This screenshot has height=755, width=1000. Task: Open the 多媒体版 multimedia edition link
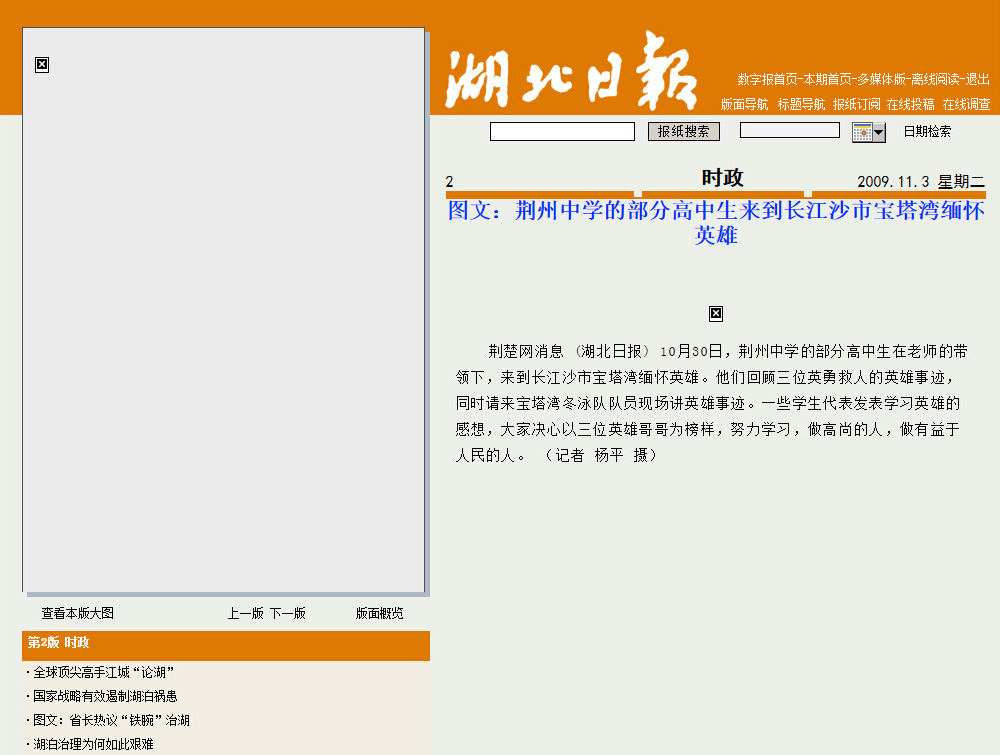pos(881,79)
